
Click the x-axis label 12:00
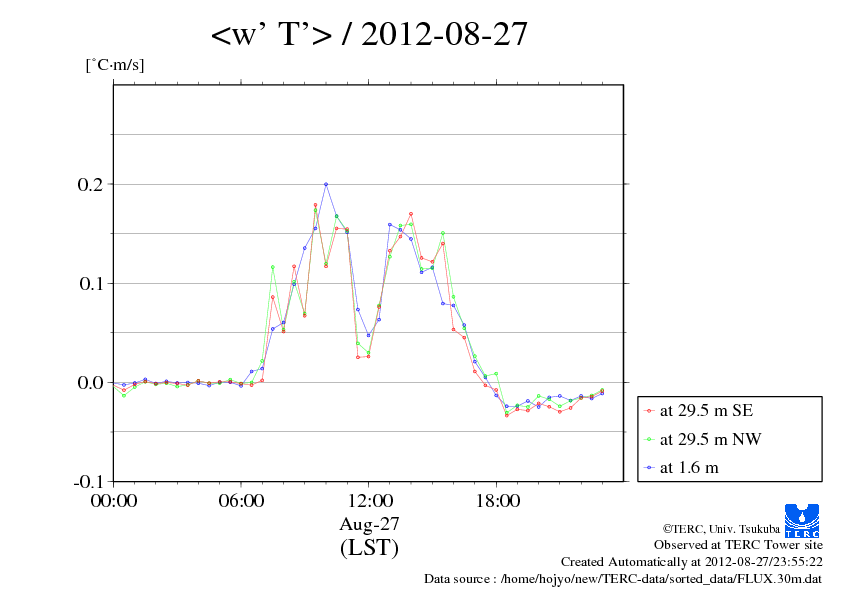click(369, 501)
